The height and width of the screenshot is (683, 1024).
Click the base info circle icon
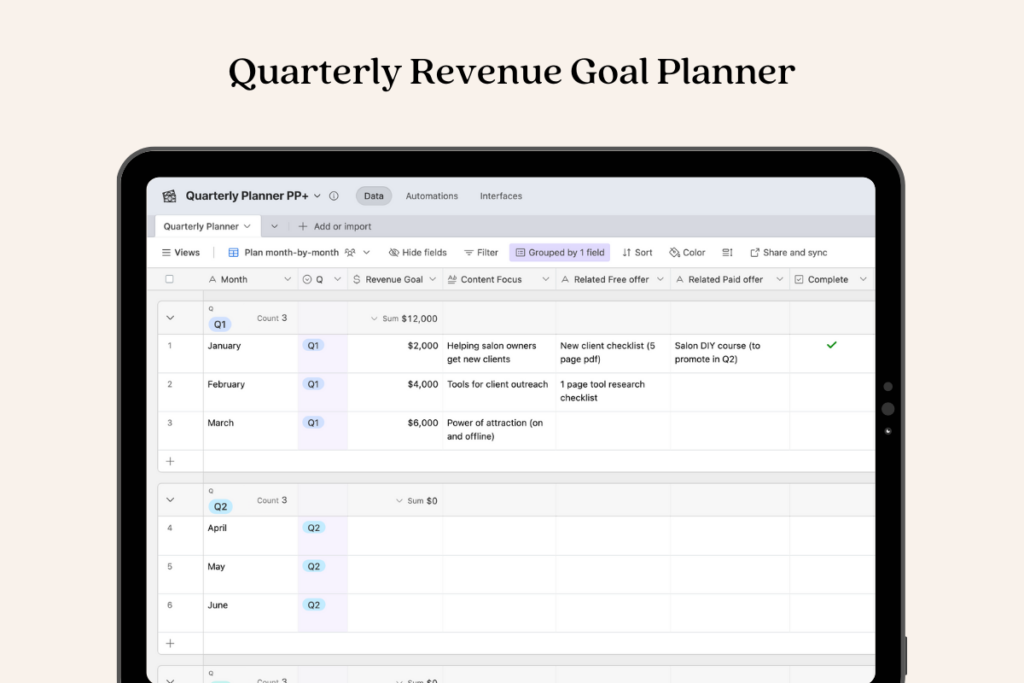[x=334, y=196]
